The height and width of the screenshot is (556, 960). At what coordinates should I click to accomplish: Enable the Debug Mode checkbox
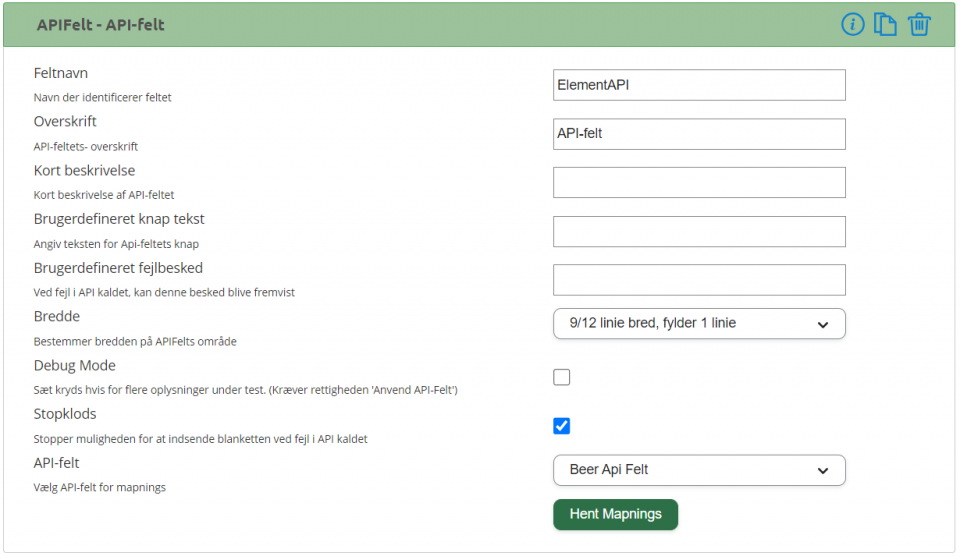561,377
